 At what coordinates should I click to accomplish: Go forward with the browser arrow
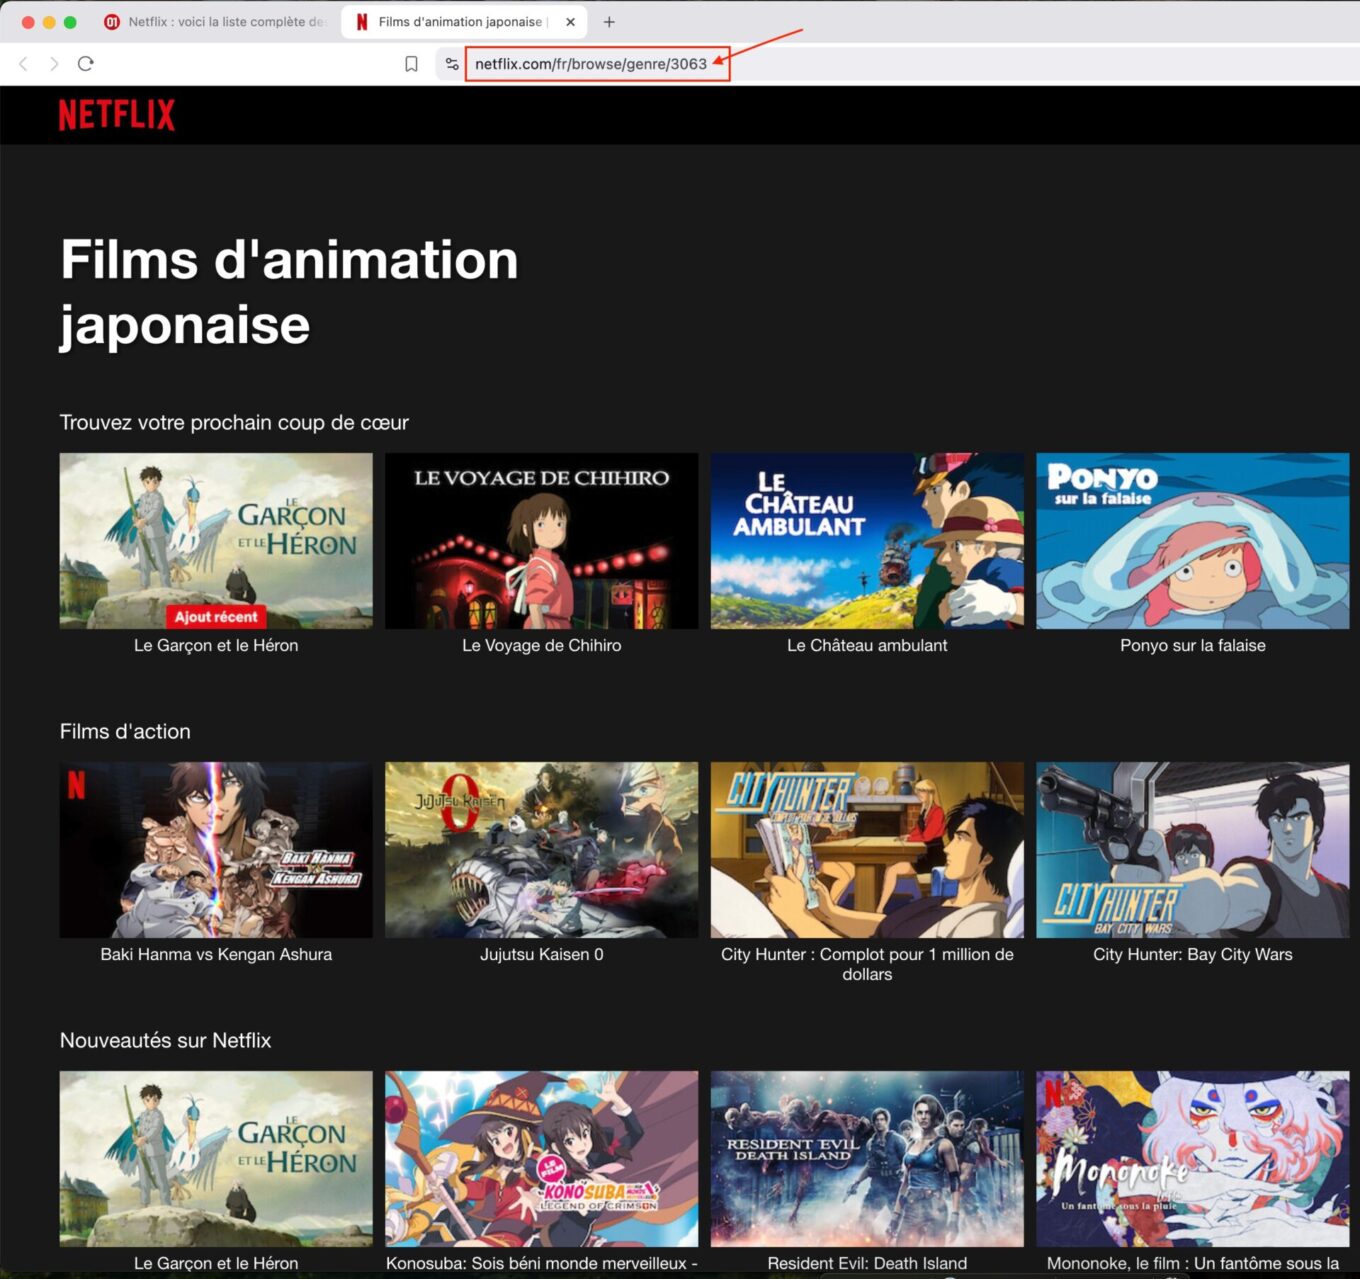click(x=54, y=64)
